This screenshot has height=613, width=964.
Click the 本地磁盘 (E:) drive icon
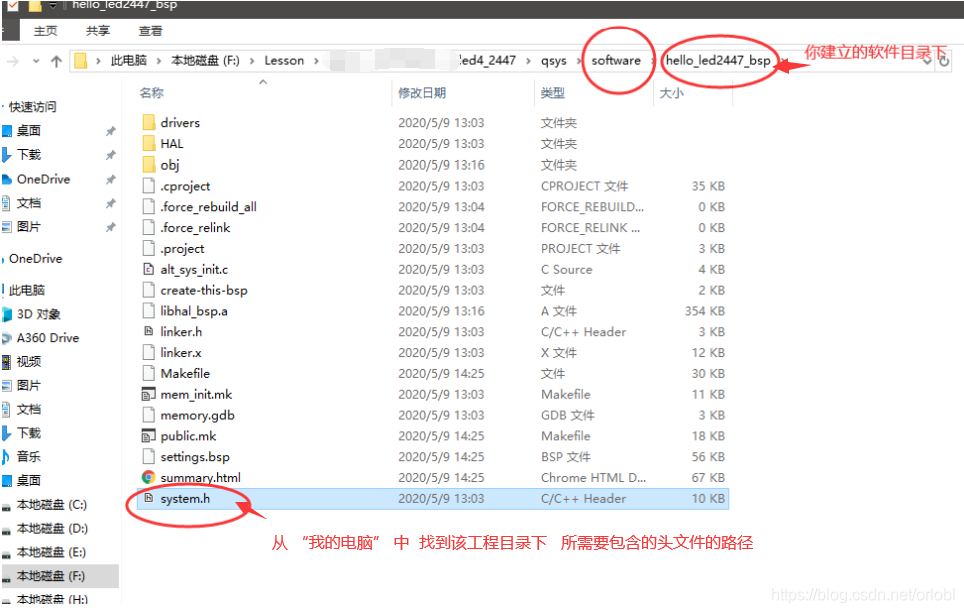coord(7,553)
